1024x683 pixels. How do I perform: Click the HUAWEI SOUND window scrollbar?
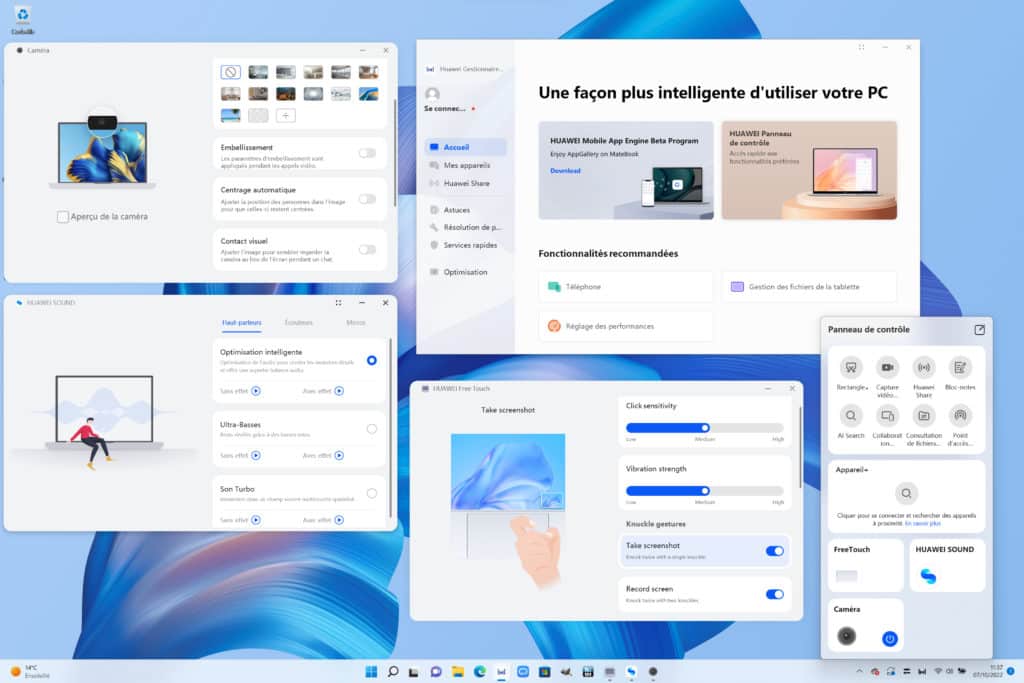point(391,428)
